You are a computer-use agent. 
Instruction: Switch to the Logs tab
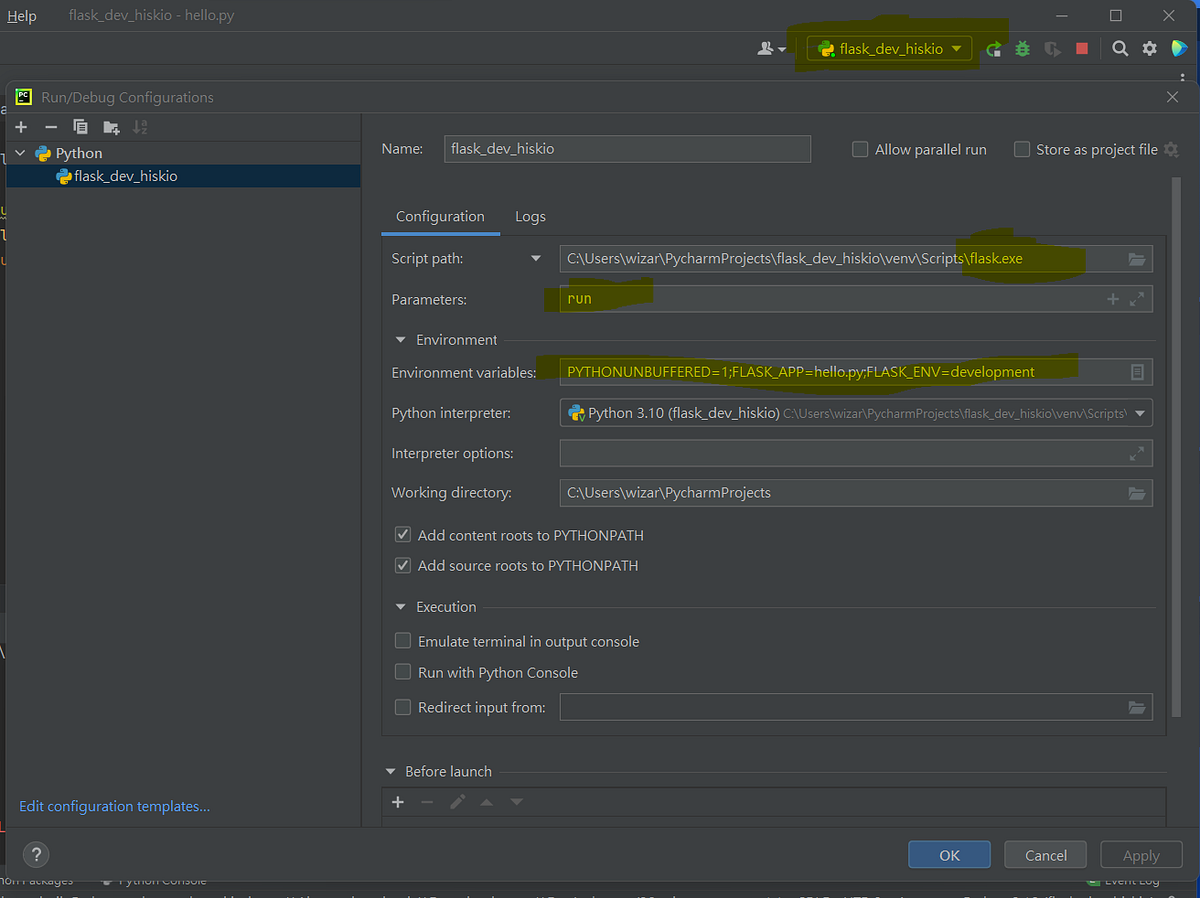(x=530, y=216)
